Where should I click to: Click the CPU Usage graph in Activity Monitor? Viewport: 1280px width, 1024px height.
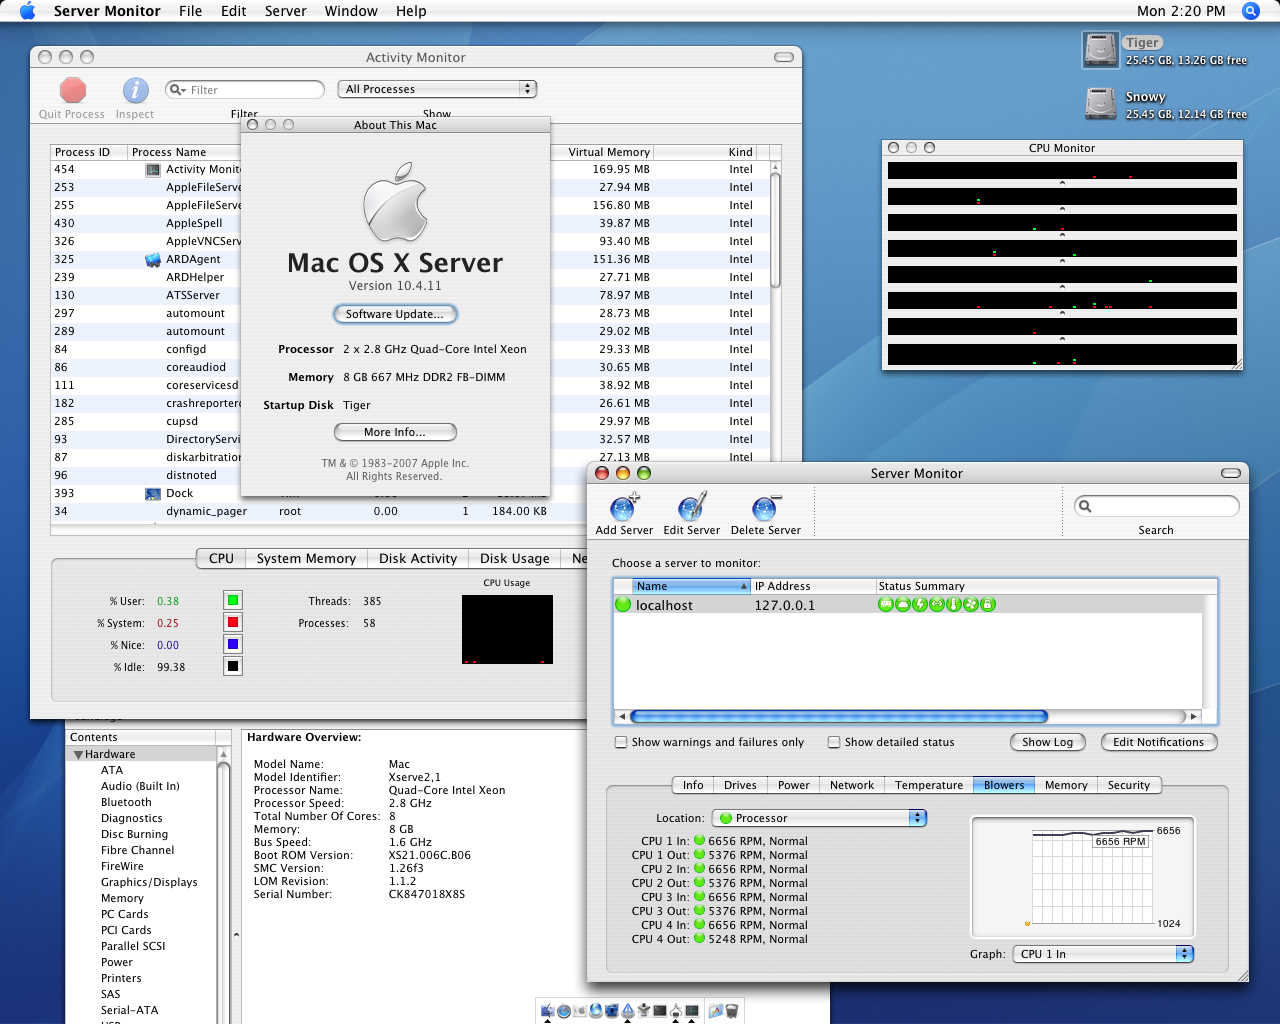[507, 630]
